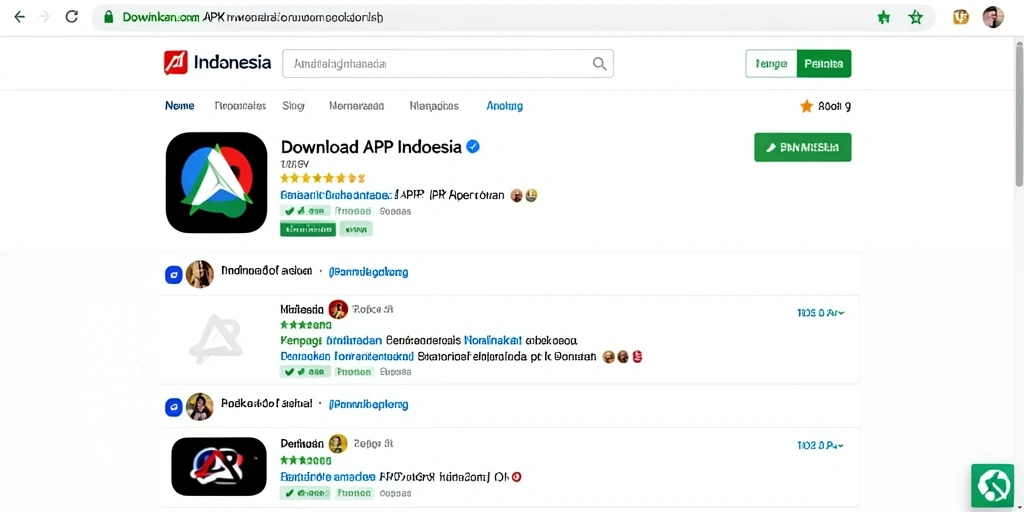
Task: Click the browser back arrow
Action: (20, 17)
